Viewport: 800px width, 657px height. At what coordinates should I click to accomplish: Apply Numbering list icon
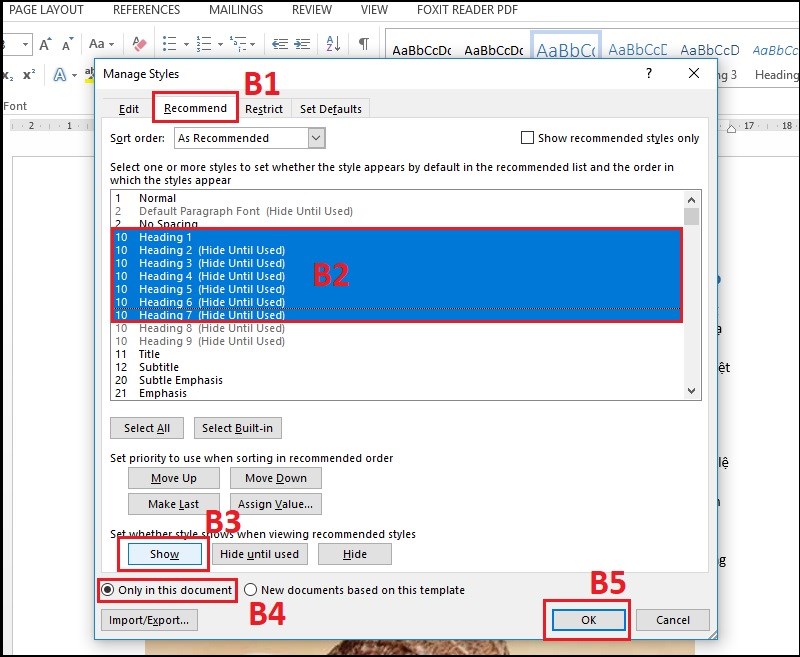click(x=204, y=44)
